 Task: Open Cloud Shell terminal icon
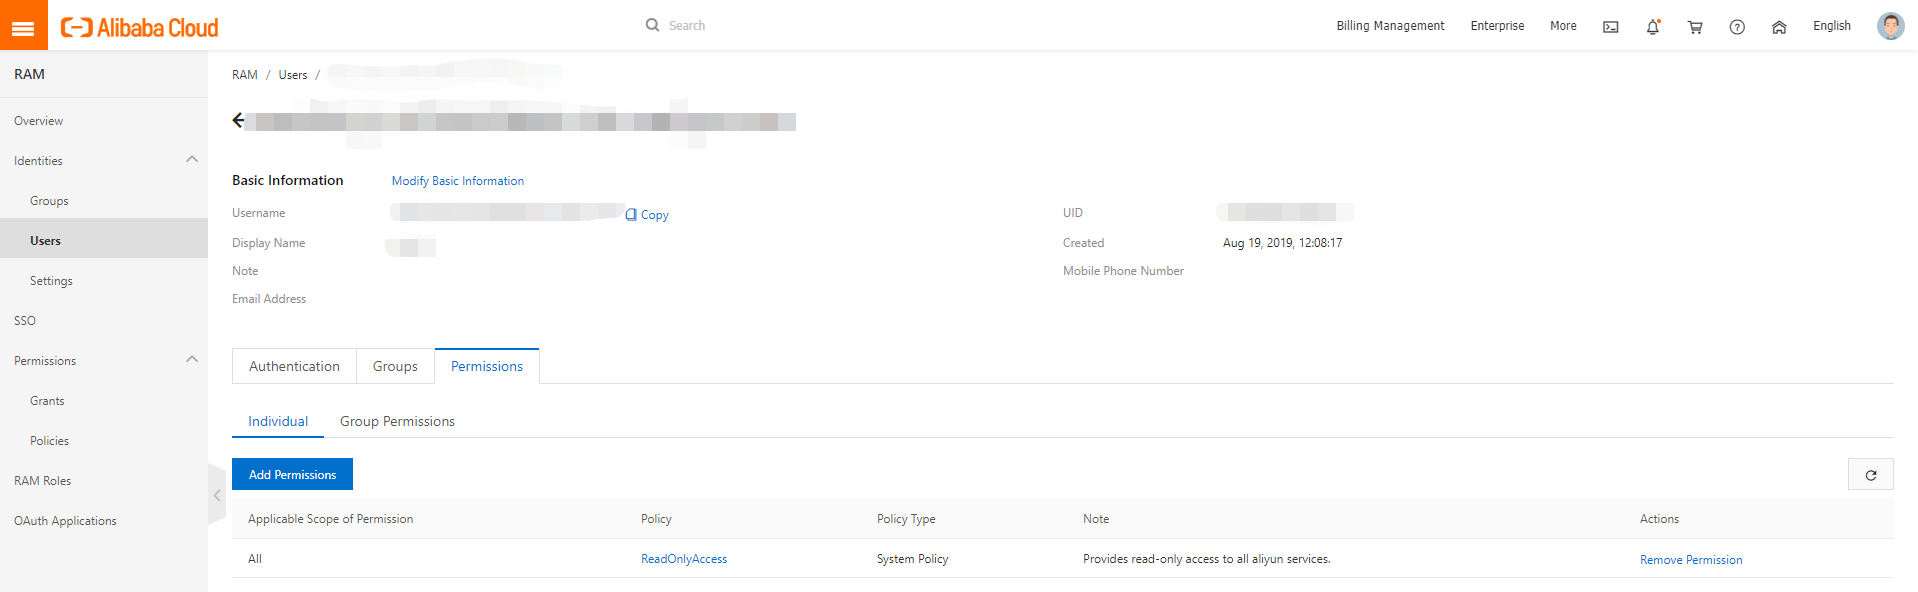1610,27
